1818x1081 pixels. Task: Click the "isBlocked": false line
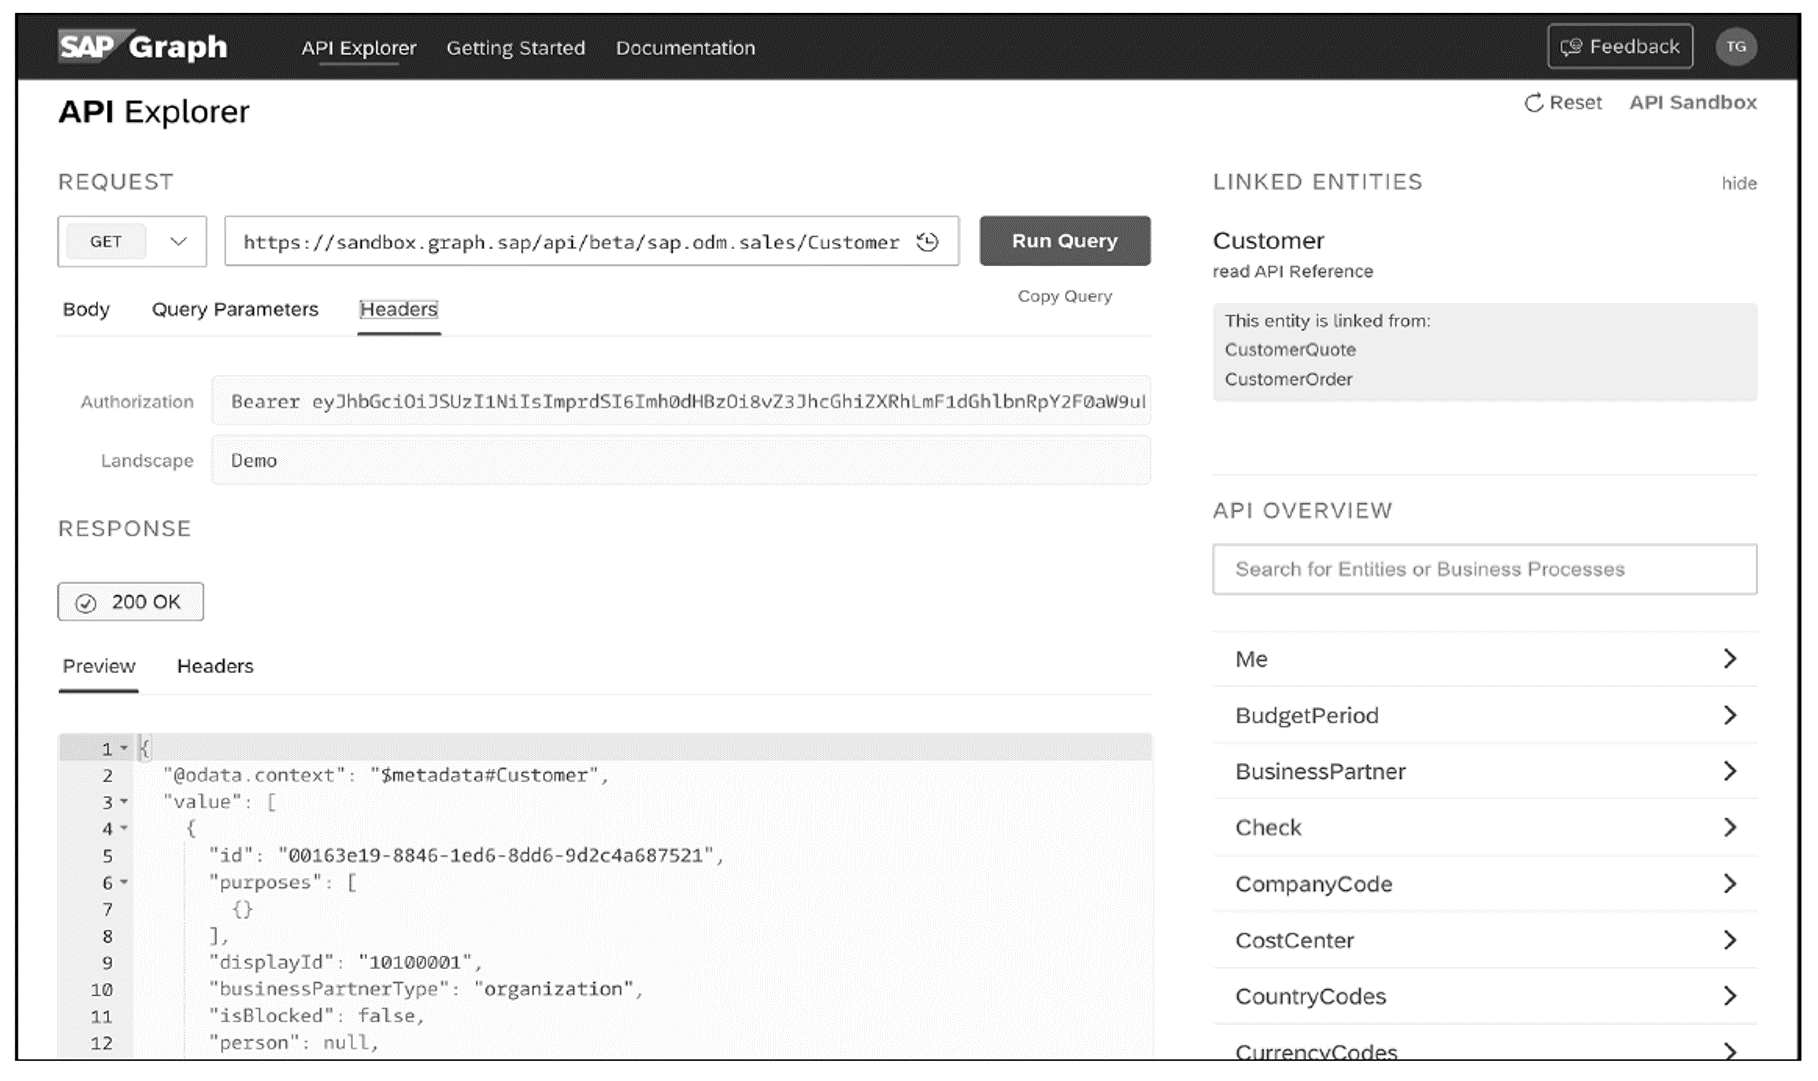pyautogui.click(x=317, y=1016)
